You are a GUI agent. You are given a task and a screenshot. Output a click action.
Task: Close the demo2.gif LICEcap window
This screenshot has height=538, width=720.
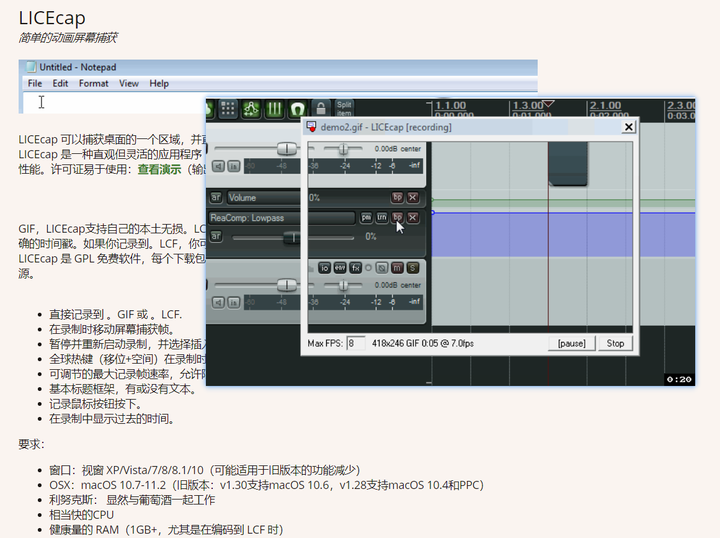click(629, 127)
